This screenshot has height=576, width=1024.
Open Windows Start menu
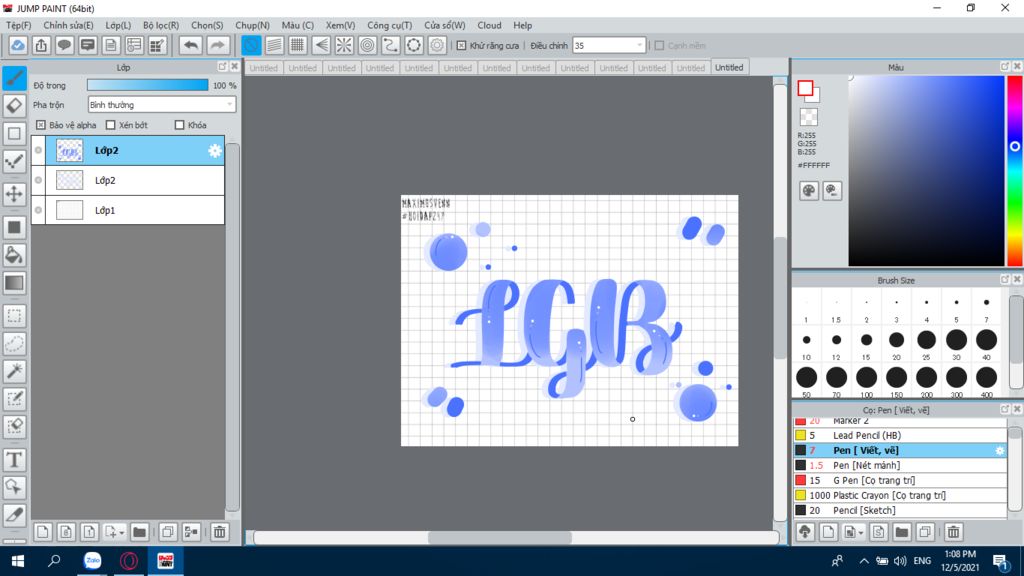18,561
